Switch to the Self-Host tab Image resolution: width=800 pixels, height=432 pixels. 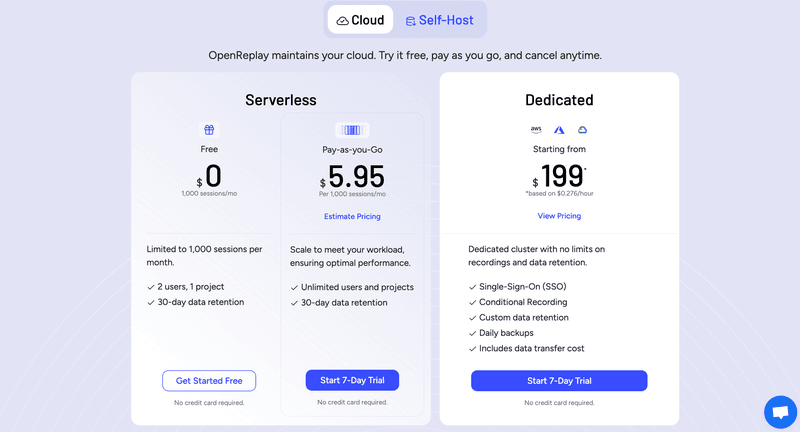click(439, 20)
